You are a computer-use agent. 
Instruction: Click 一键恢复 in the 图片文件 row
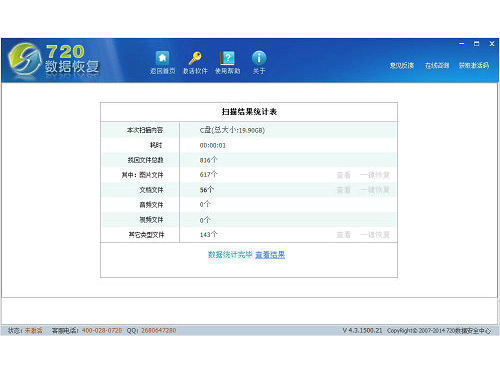[x=375, y=175]
